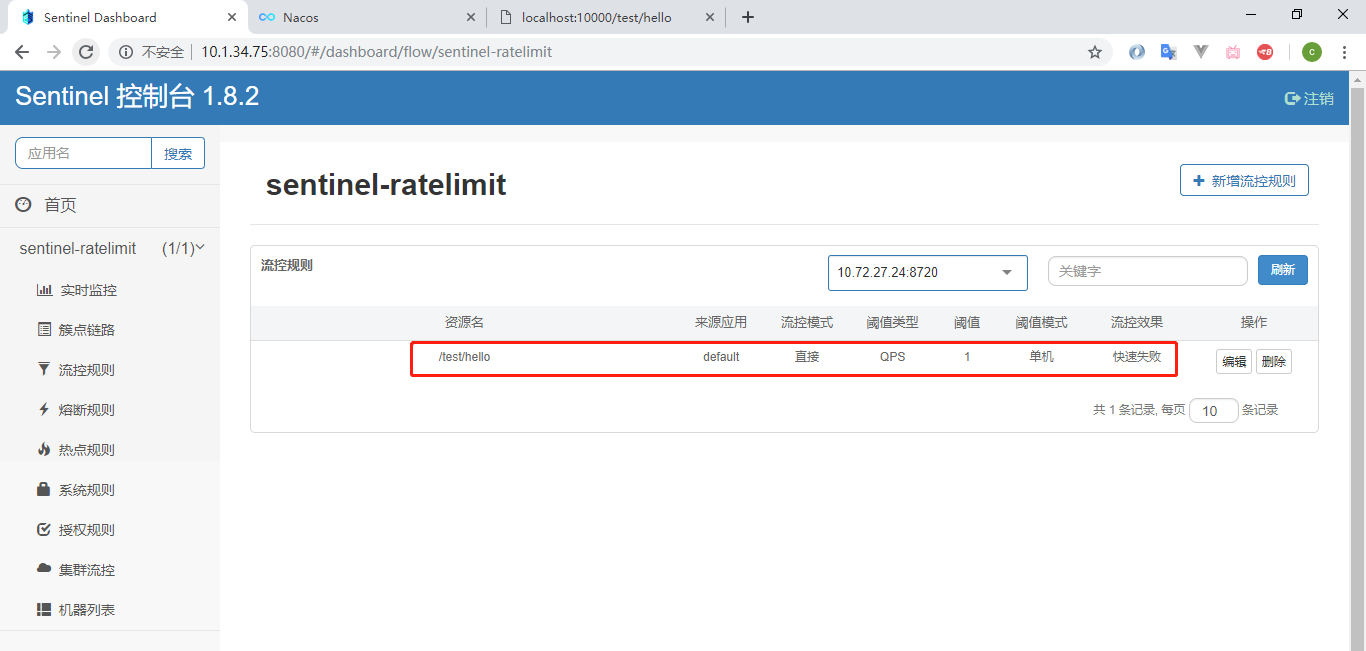Switch to localhost:10000/test/hello tab
Viewport: 1366px width, 651px height.
[607, 17]
